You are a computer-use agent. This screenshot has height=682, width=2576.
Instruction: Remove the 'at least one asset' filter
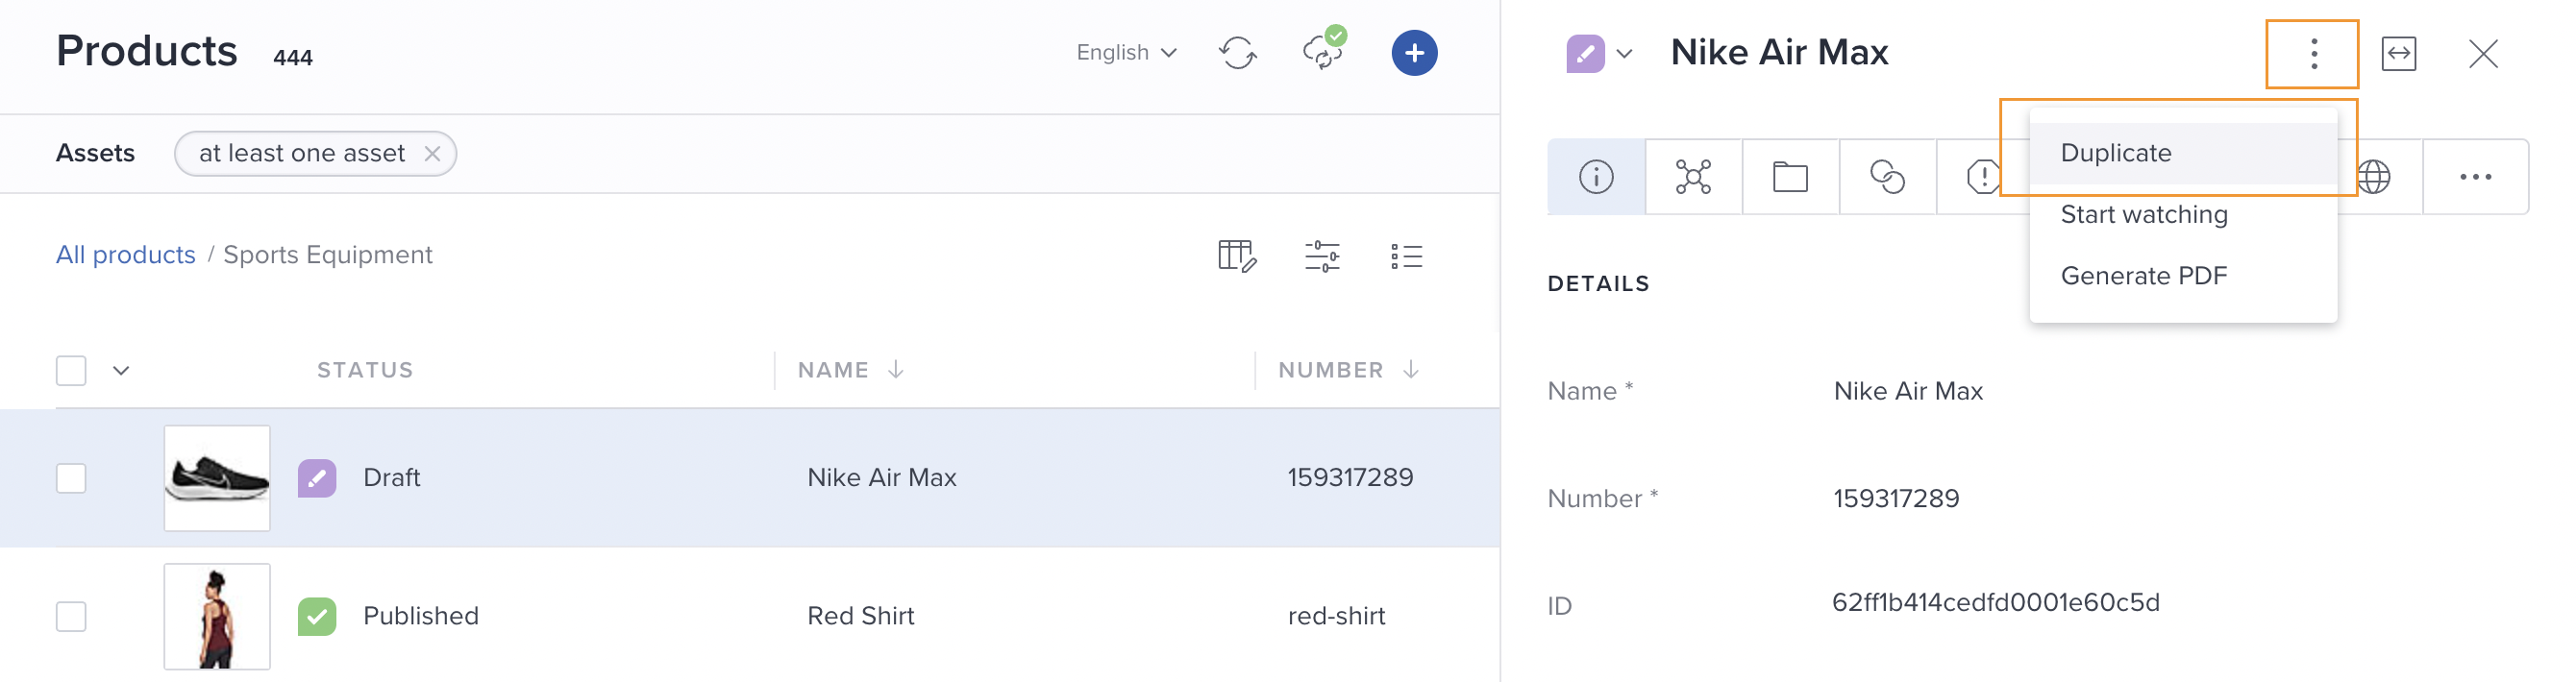coord(432,154)
